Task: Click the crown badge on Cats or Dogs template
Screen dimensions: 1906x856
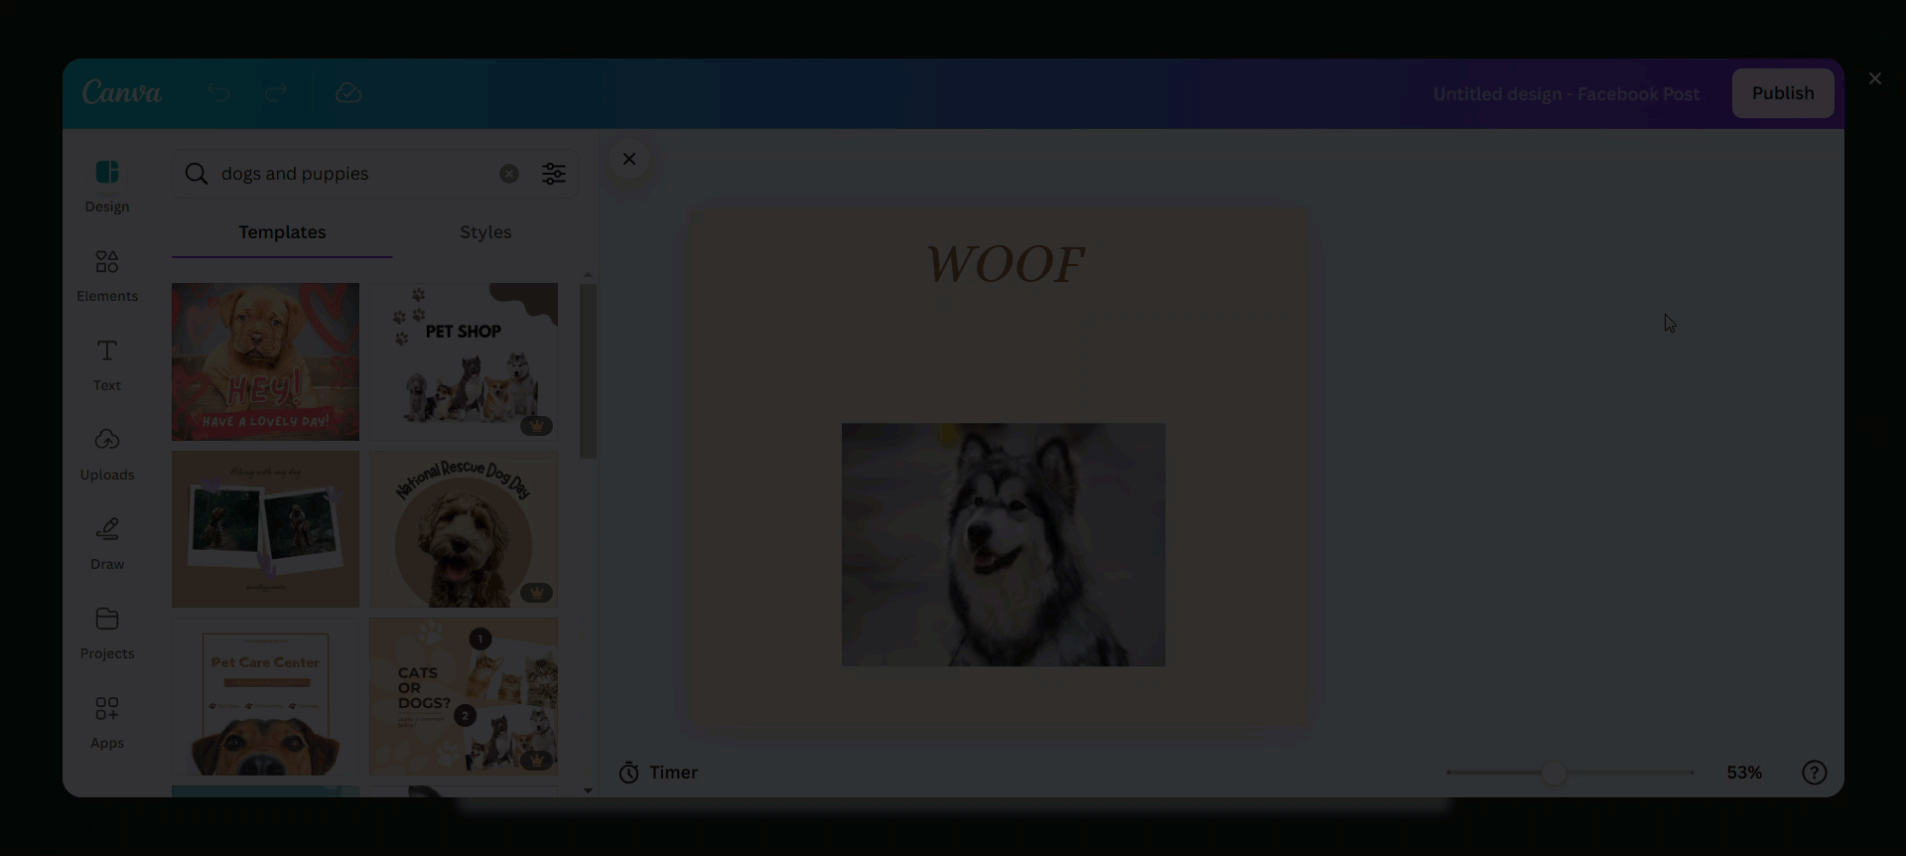Action: point(537,761)
